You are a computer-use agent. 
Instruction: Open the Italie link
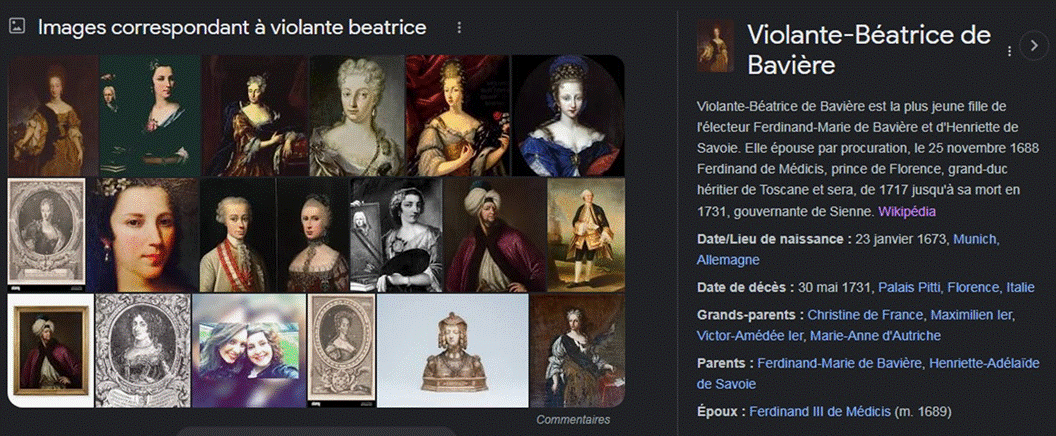pos(1020,288)
